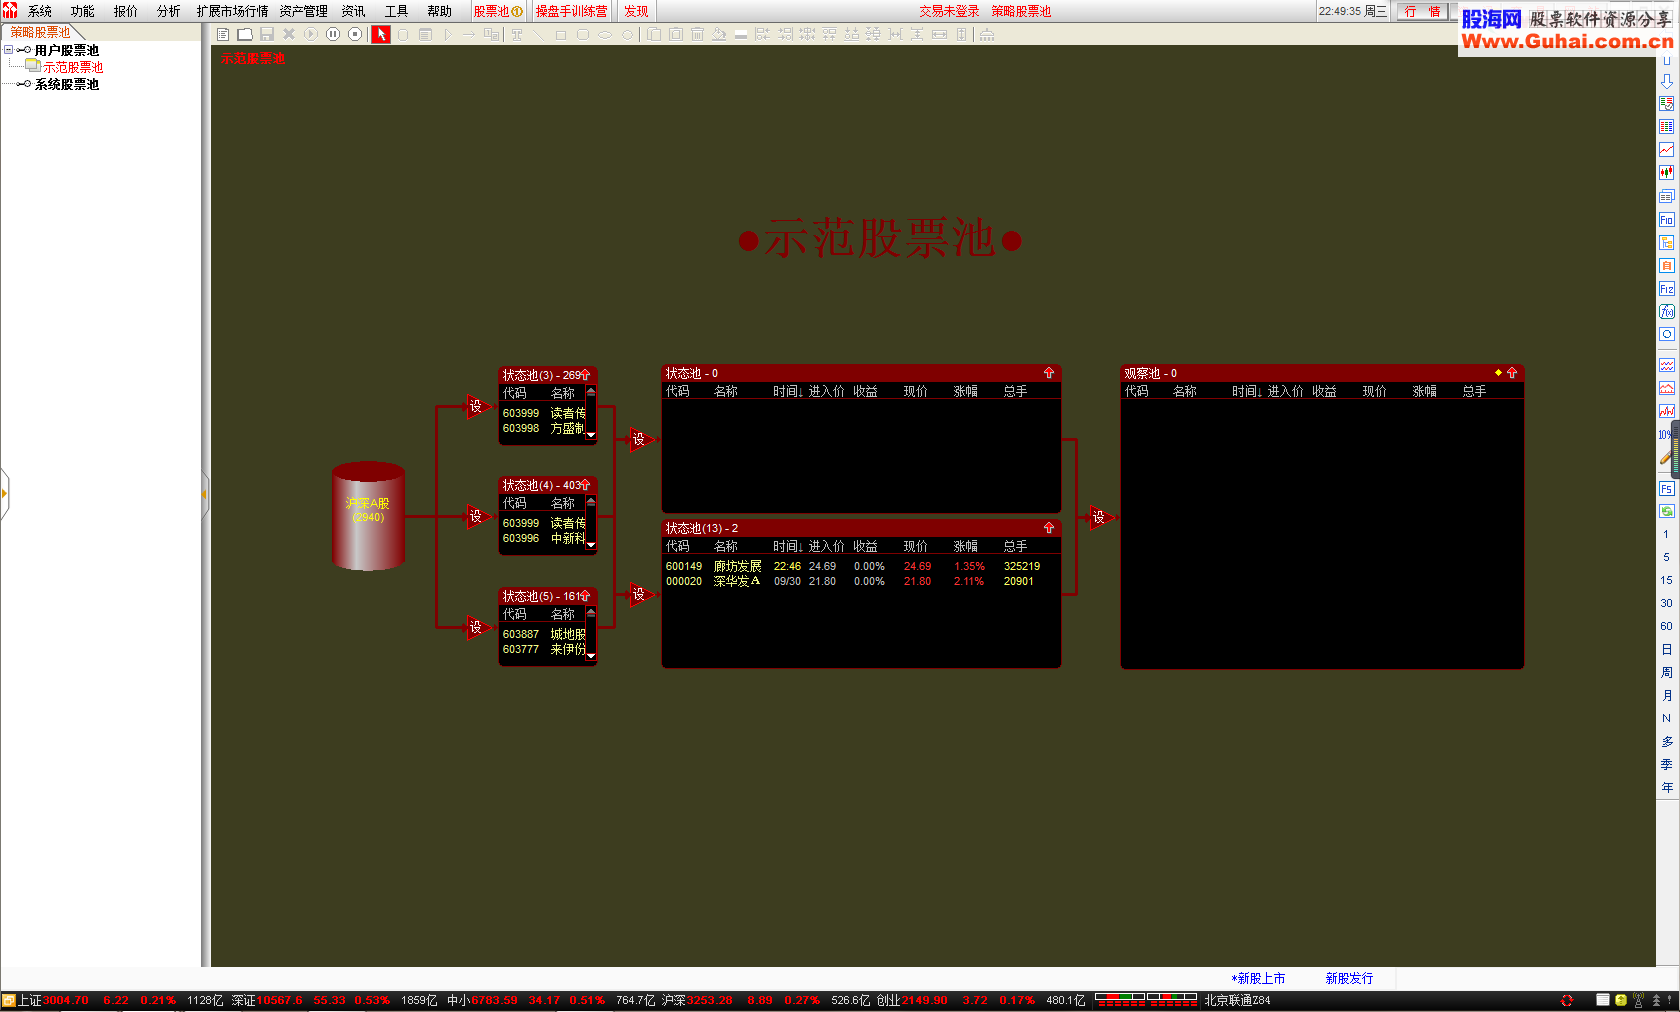Click the yellow icon in the status bar
This screenshot has width=1680, height=1012.
[x=1621, y=1000]
